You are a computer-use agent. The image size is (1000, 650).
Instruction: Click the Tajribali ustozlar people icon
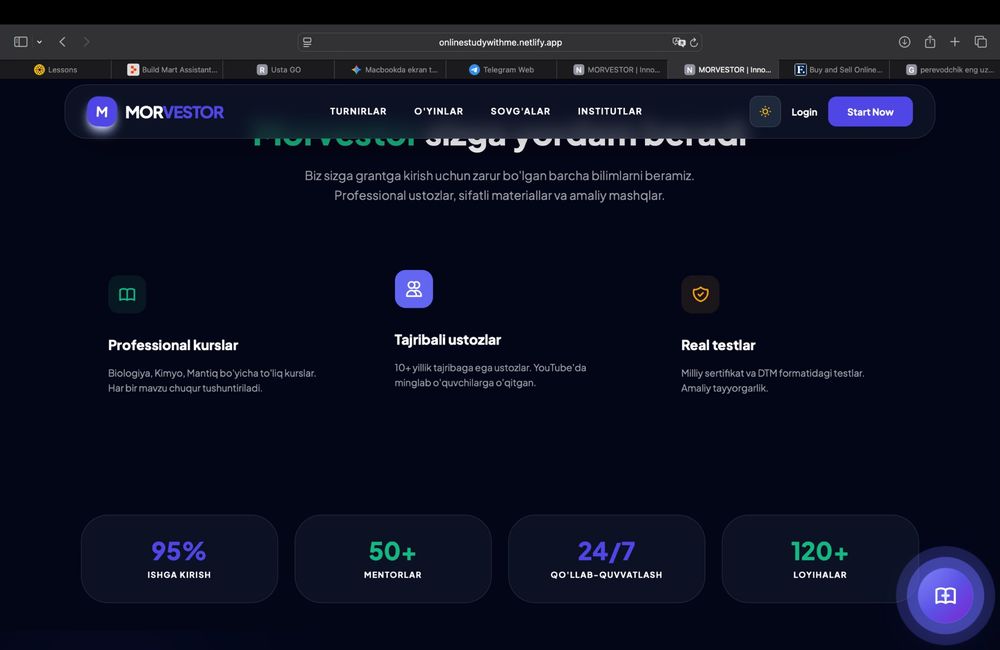[x=414, y=289]
